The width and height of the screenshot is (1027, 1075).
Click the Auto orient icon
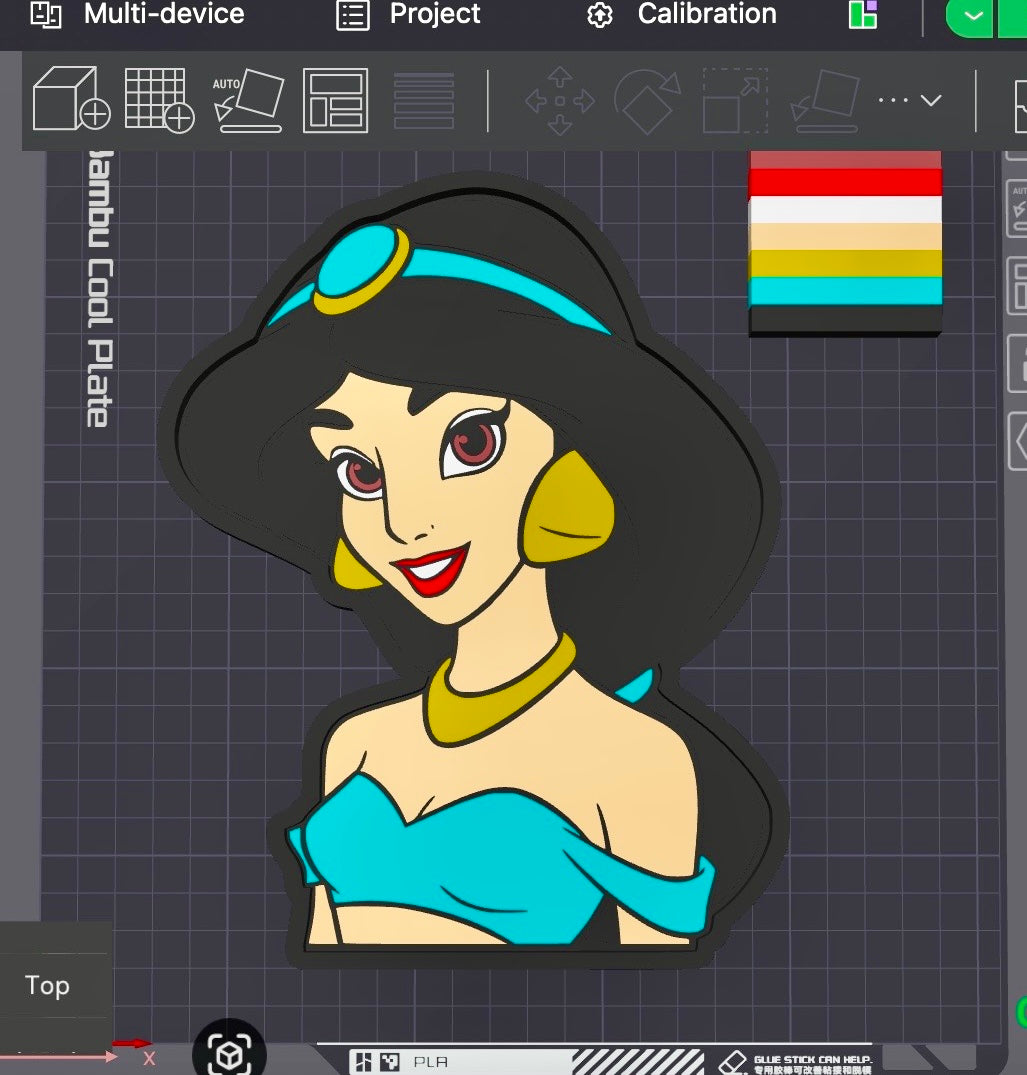(248, 100)
